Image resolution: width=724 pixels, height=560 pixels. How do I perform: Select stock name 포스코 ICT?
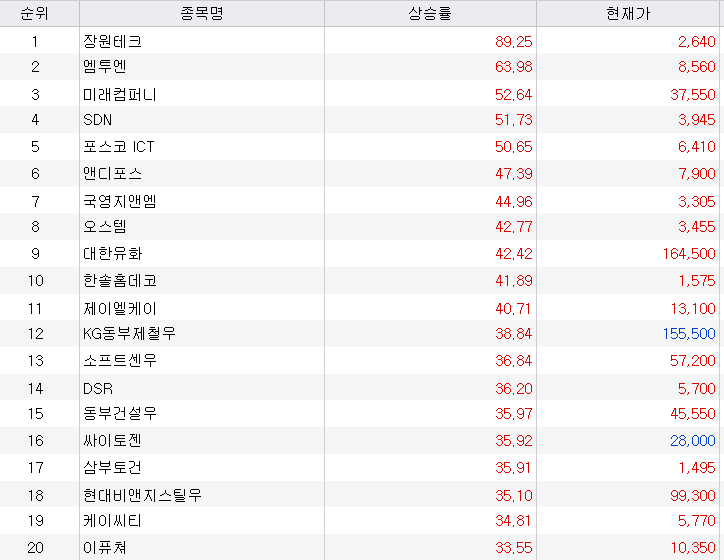(119, 147)
